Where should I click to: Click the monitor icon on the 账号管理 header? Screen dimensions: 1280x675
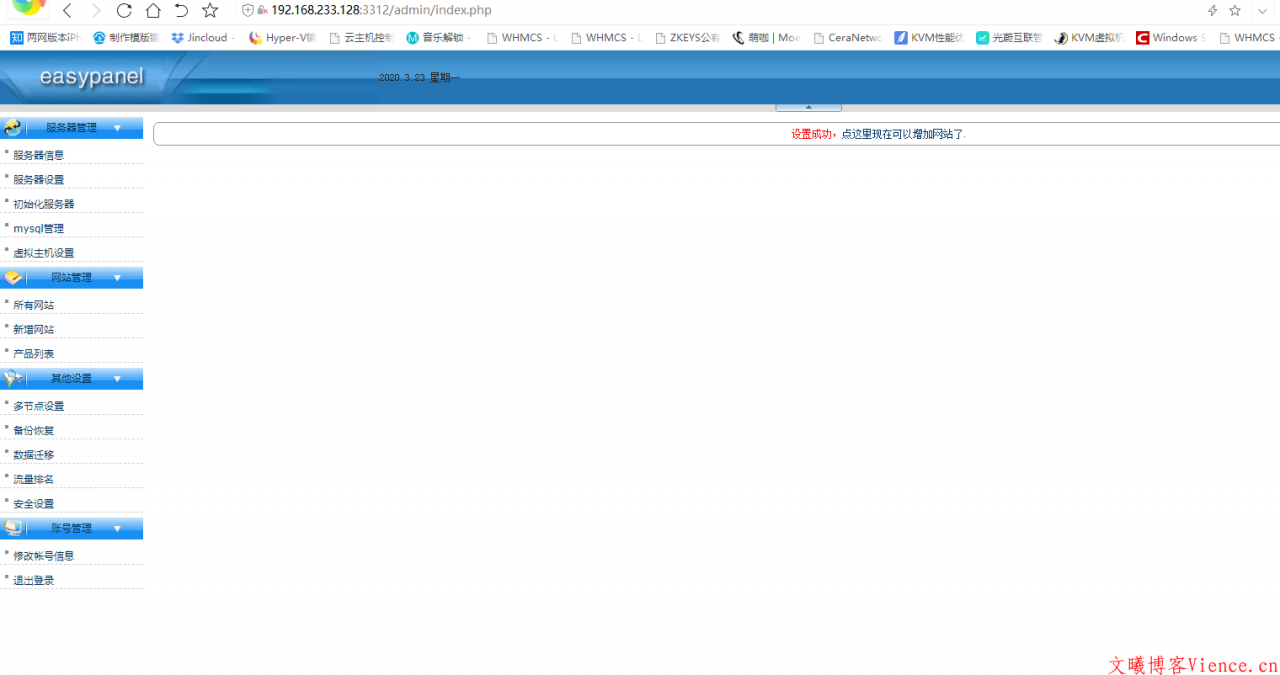coord(13,528)
